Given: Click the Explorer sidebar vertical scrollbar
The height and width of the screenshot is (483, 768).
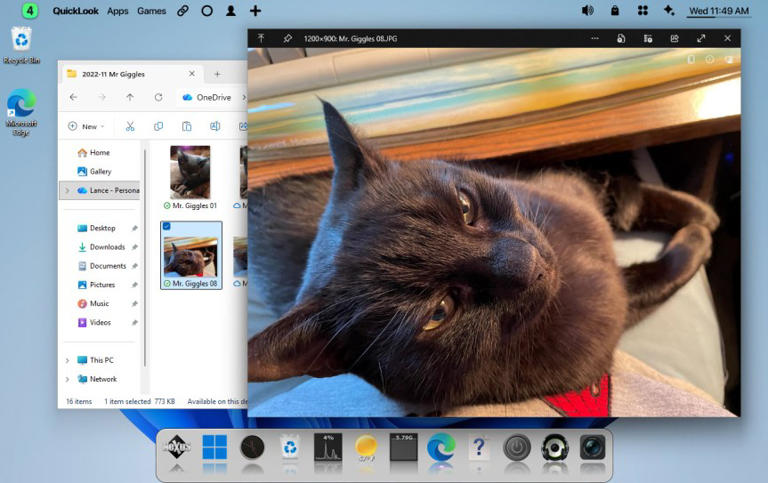Looking at the screenshot, I should [x=145, y=258].
